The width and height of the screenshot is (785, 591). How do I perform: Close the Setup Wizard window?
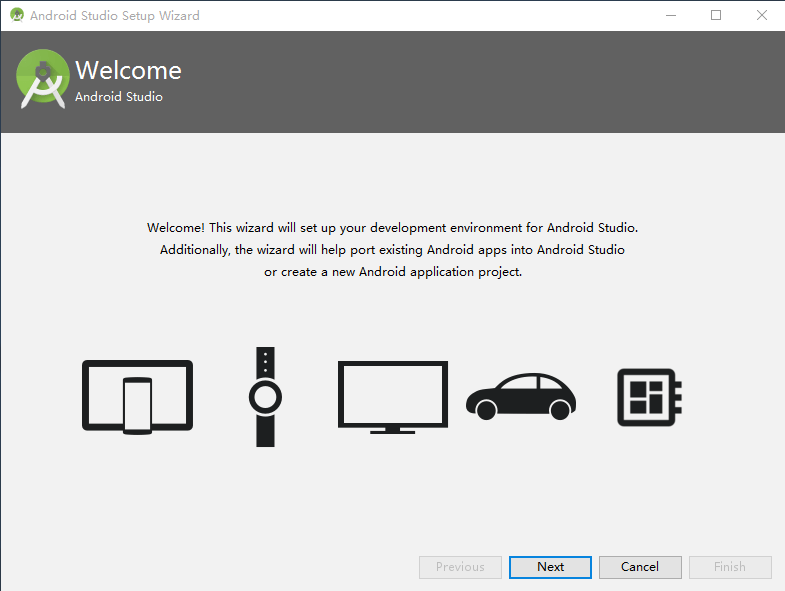point(761,16)
